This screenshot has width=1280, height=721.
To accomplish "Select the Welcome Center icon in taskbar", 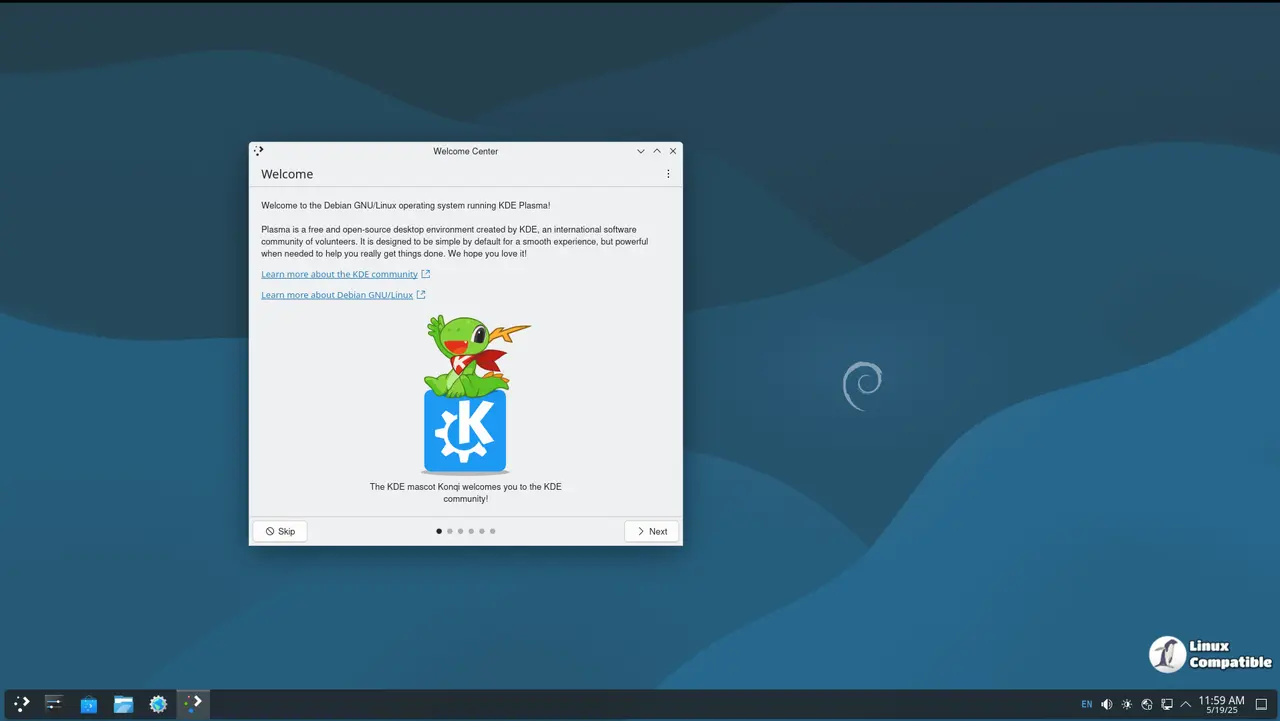I will coord(192,704).
